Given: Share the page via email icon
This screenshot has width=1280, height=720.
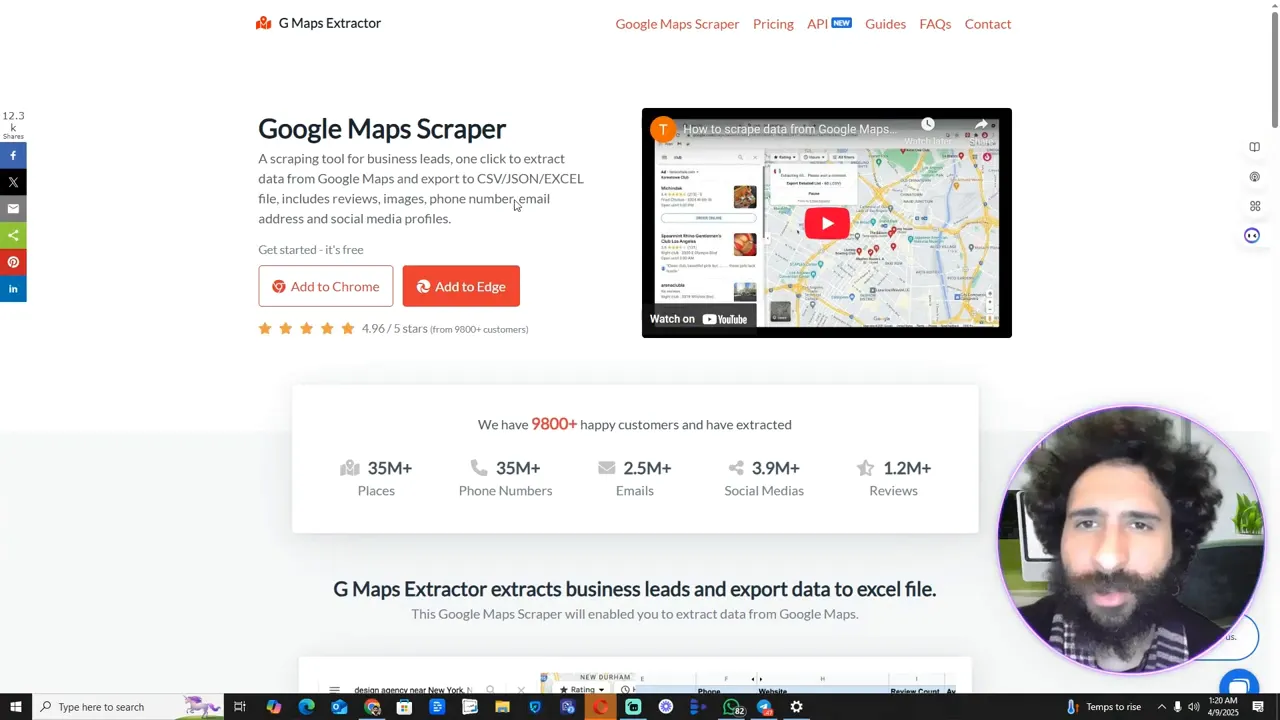Looking at the screenshot, I should click(13, 209).
